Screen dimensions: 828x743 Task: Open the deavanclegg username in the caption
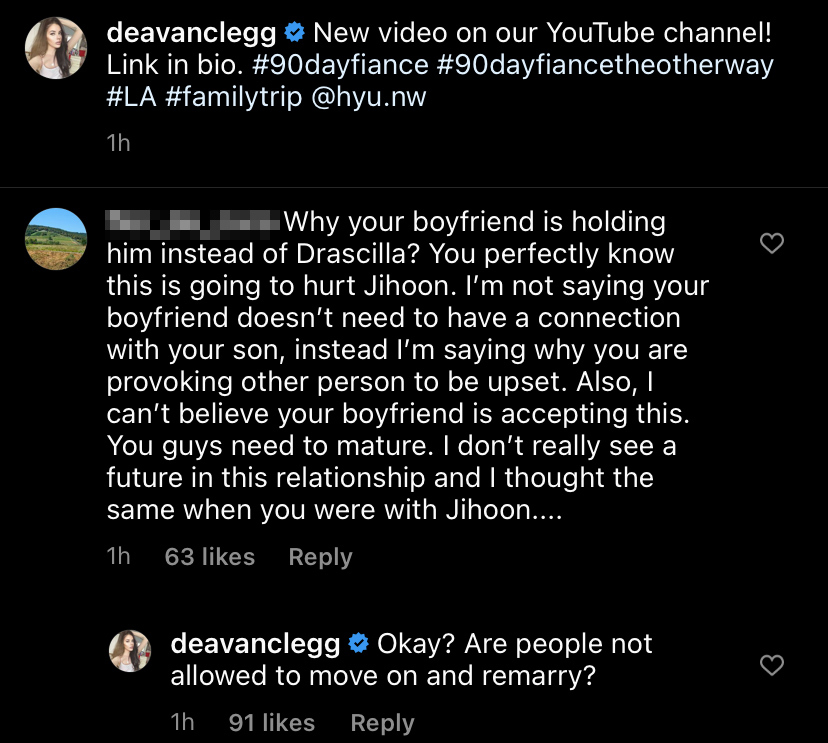tap(190, 32)
